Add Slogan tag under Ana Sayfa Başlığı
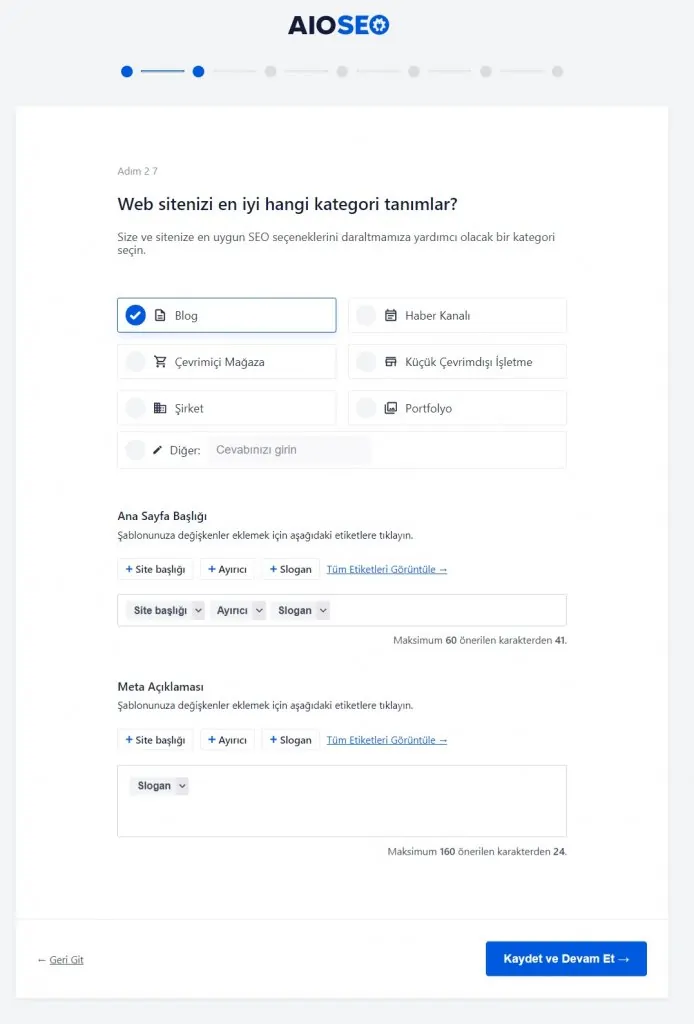Screen dimensions: 694x1024 291,569
